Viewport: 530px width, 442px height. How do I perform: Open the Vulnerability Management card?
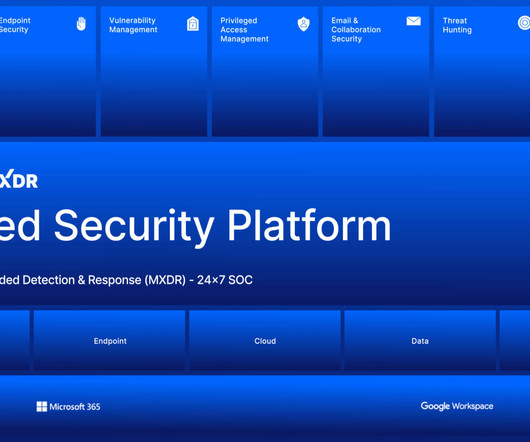point(154,71)
